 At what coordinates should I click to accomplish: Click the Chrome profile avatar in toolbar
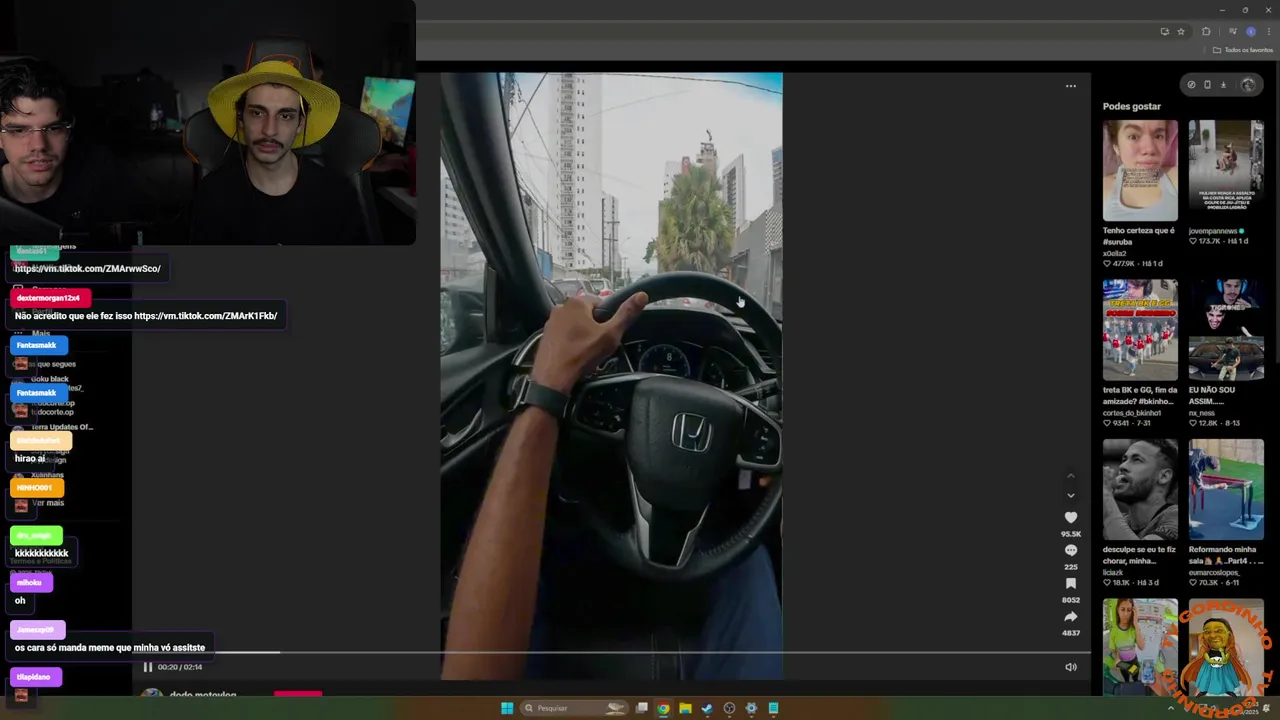coord(1250,32)
